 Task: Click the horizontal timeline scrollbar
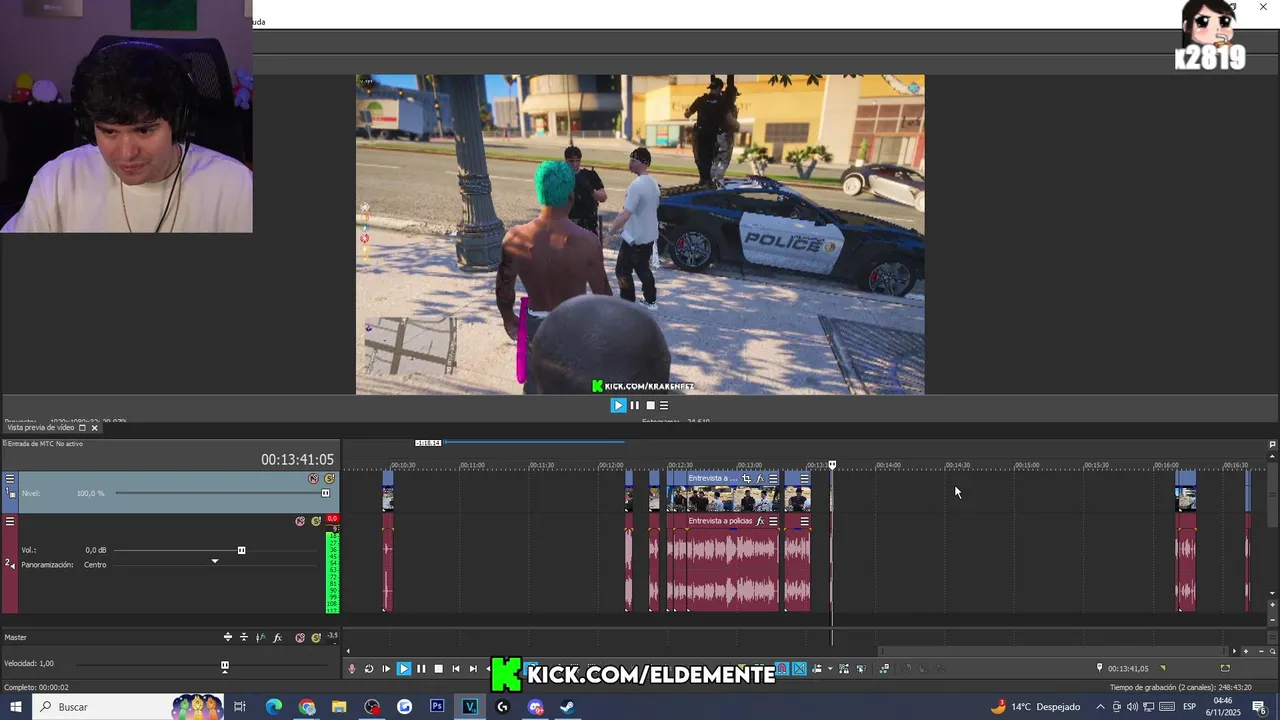pos(1052,651)
